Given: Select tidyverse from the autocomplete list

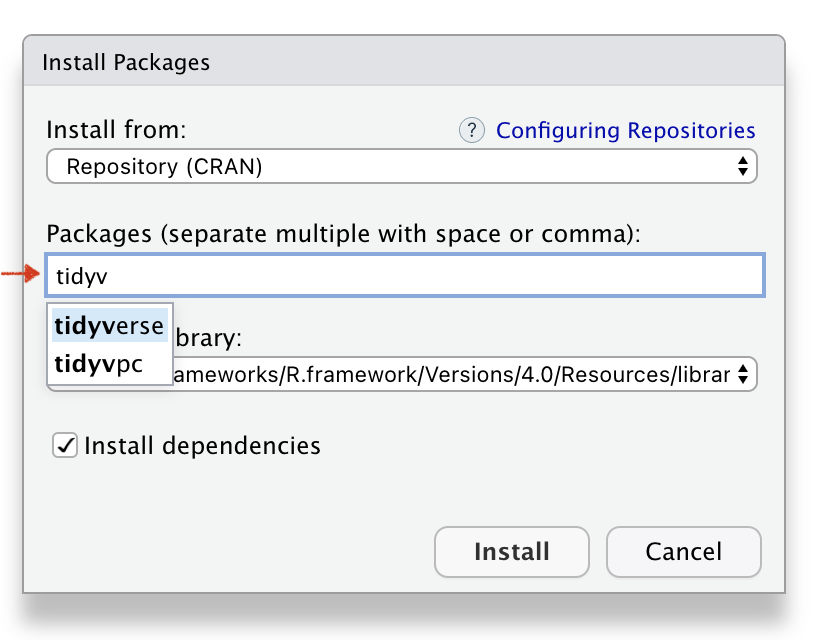Looking at the screenshot, I should [109, 325].
